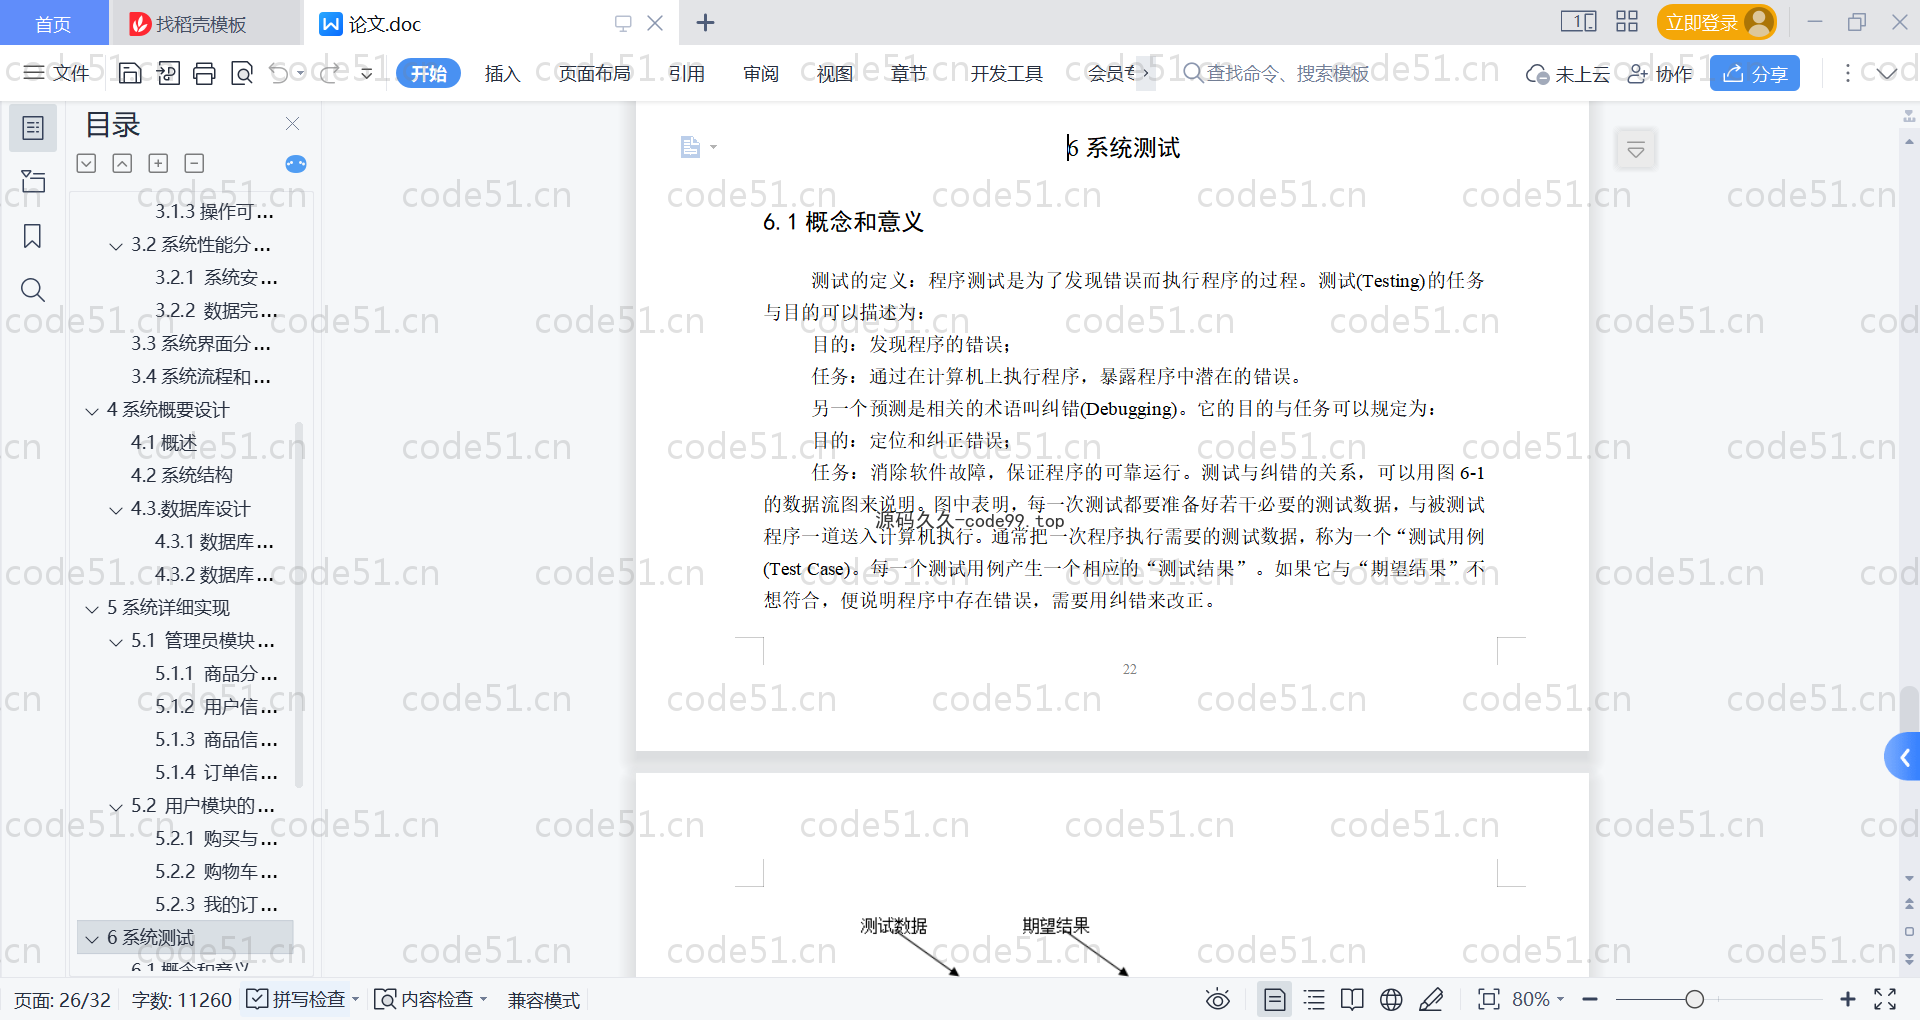Switch to the 找稻壳模板 tab
The image size is (1920, 1020).
[200, 23]
